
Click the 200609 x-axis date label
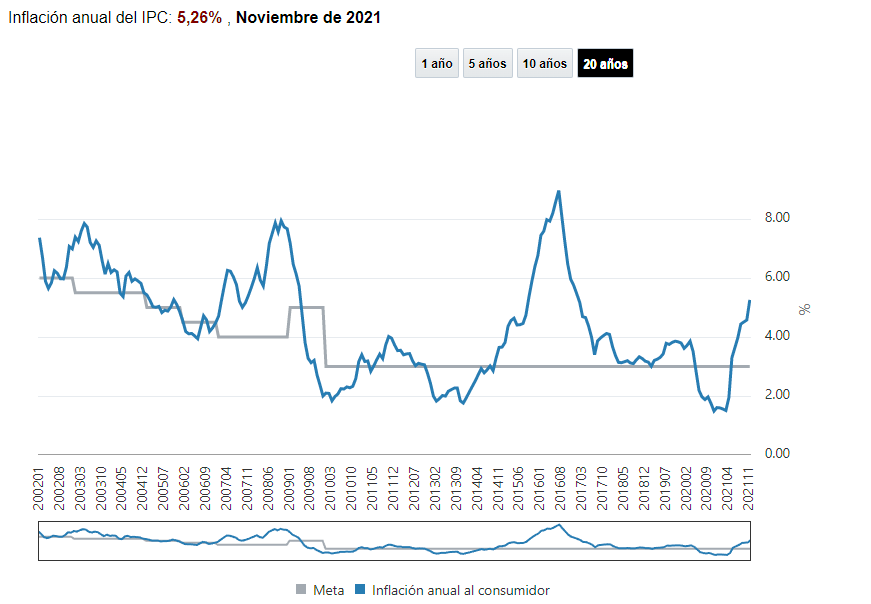205,488
